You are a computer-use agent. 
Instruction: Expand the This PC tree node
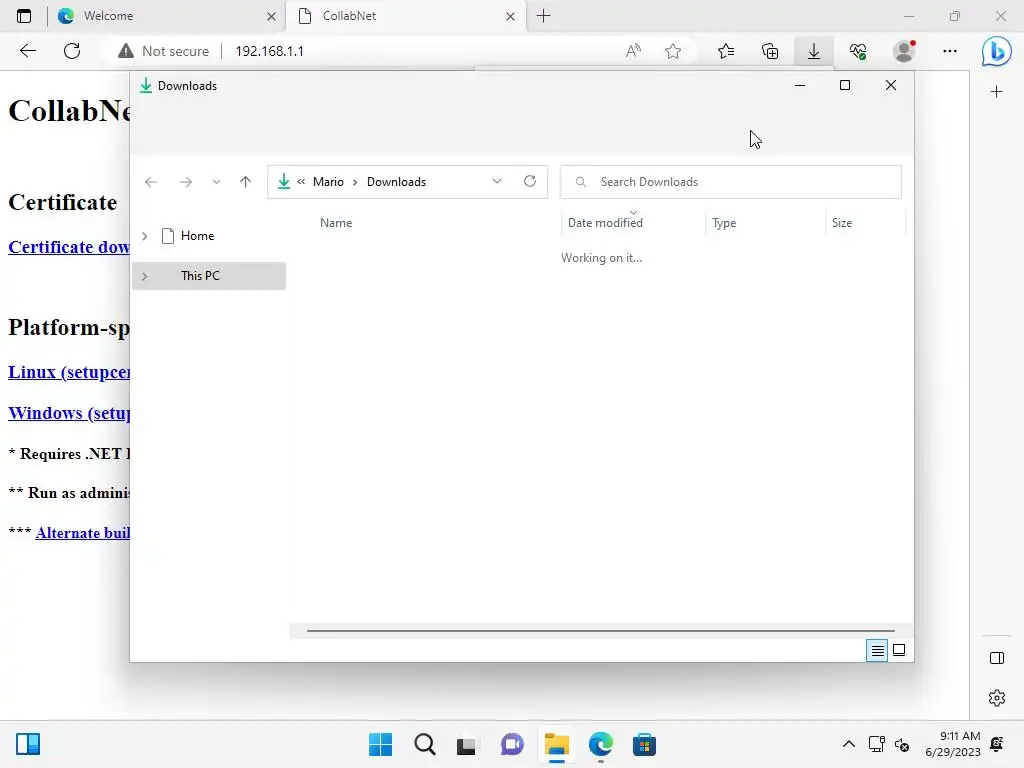pyautogui.click(x=144, y=276)
